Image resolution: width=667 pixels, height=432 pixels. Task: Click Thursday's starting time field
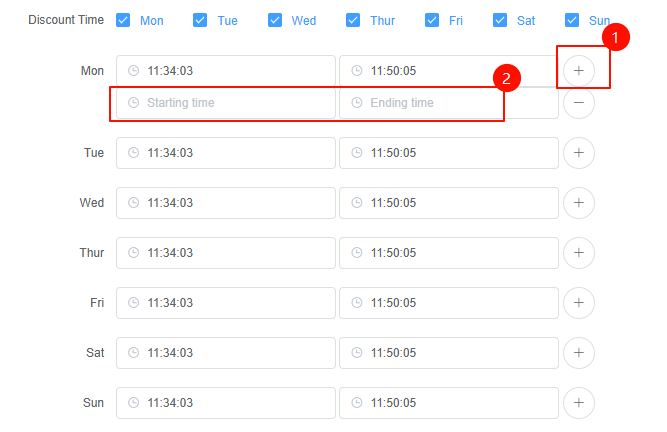(226, 253)
